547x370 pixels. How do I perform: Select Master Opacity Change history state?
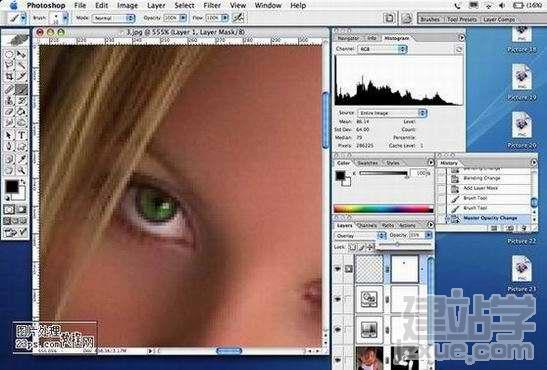(x=488, y=218)
